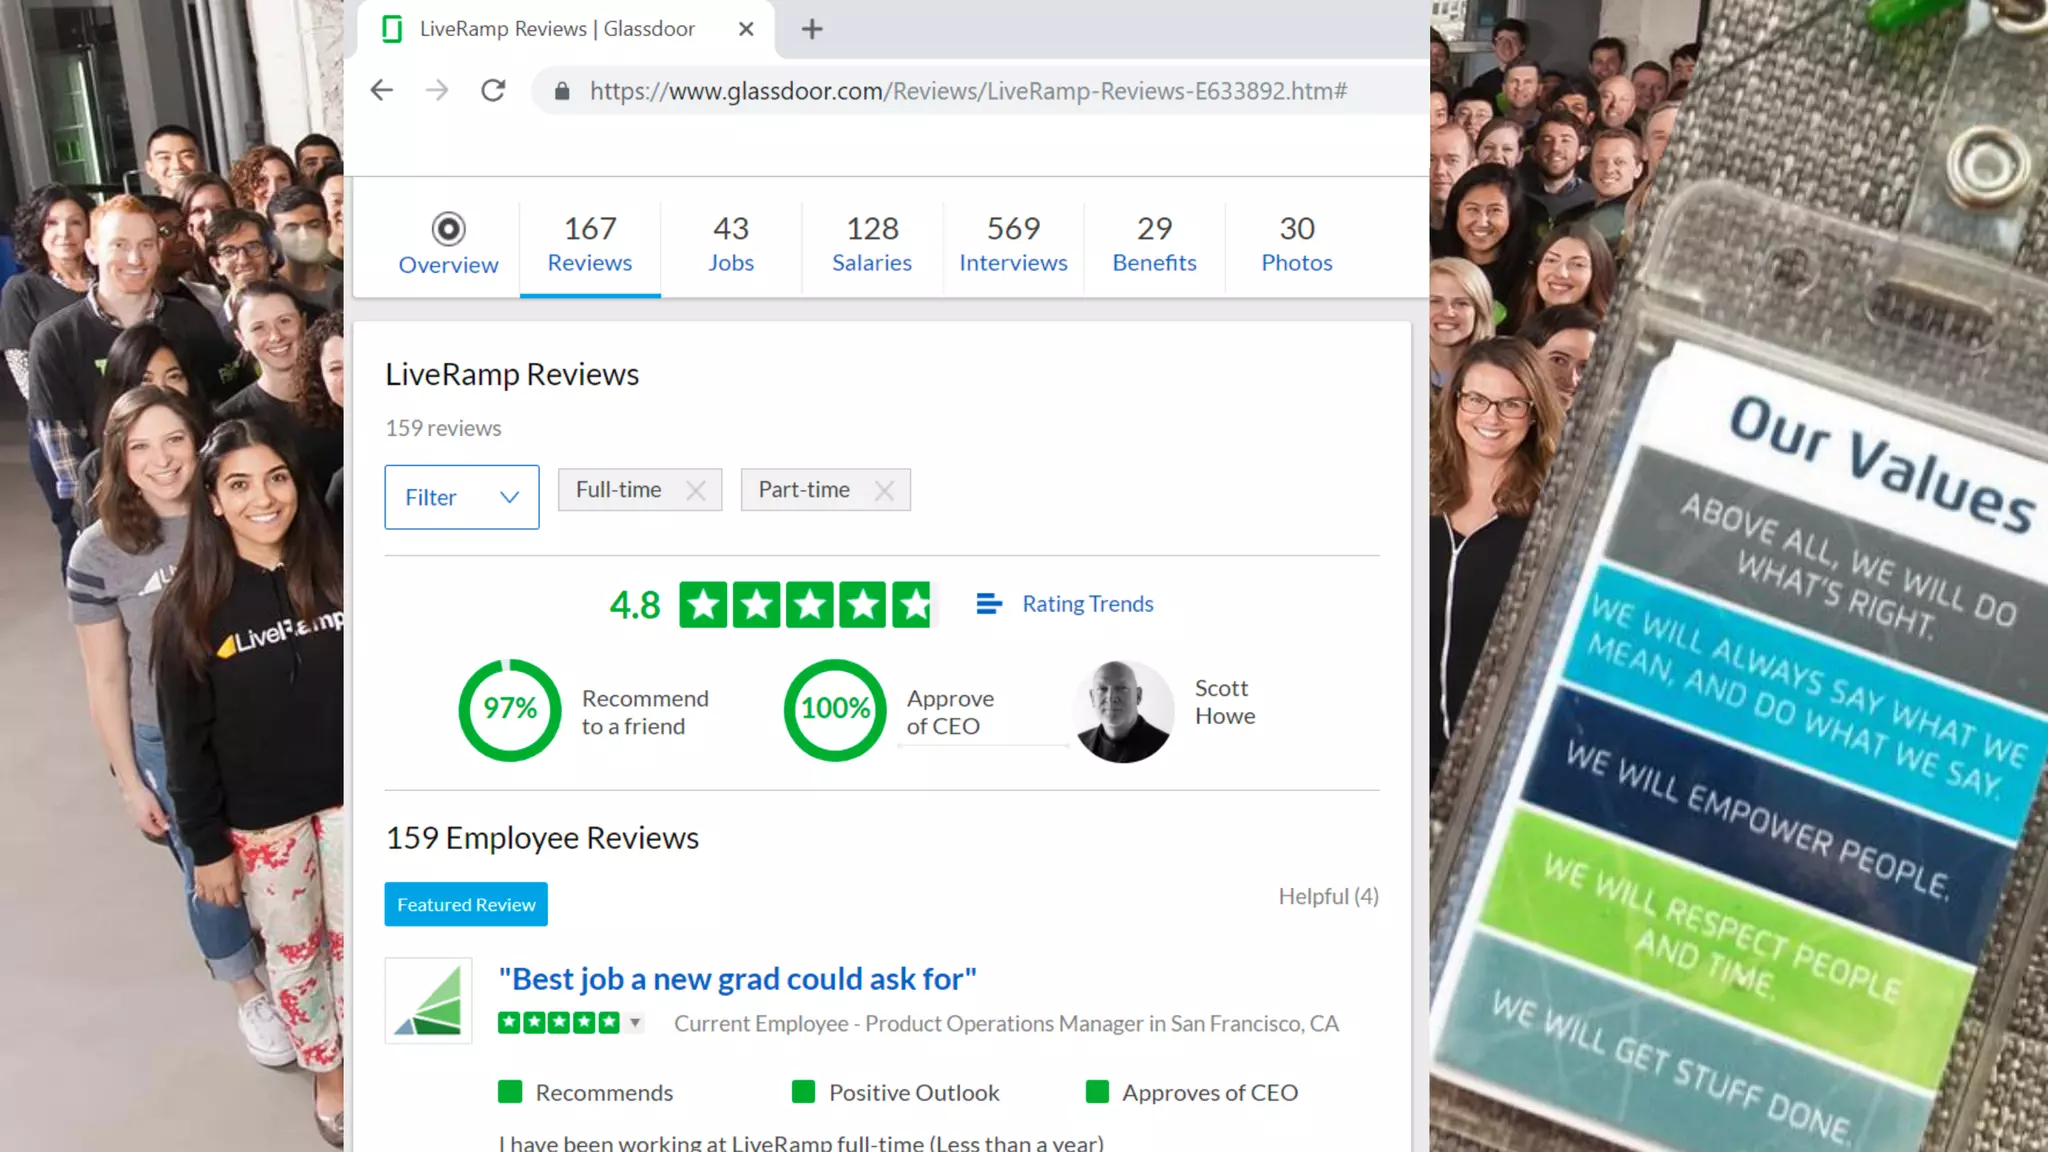The width and height of the screenshot is (2048, 1152).
Task: Click the glassdoor URL address bar
Action: [968, 91]
